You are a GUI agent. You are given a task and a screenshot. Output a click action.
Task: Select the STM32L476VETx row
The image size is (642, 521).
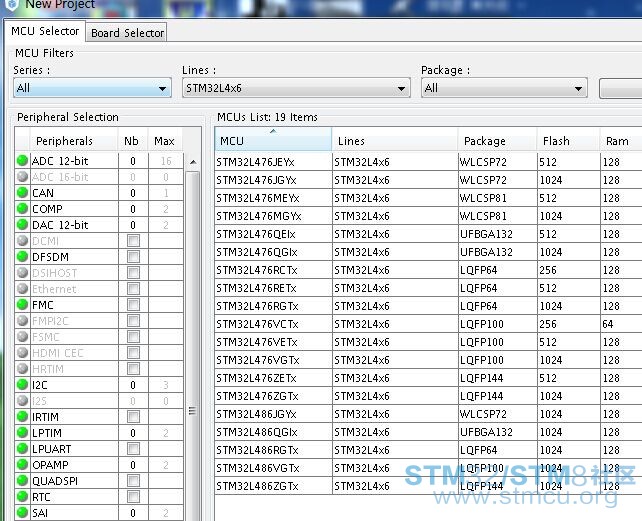coord(428,342)
